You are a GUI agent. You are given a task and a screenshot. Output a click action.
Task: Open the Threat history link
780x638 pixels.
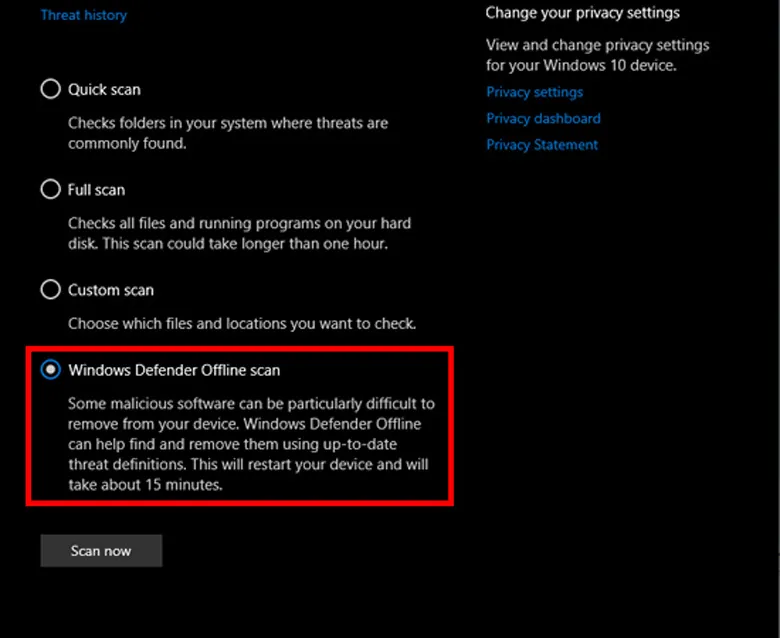[x=84, y=15]
